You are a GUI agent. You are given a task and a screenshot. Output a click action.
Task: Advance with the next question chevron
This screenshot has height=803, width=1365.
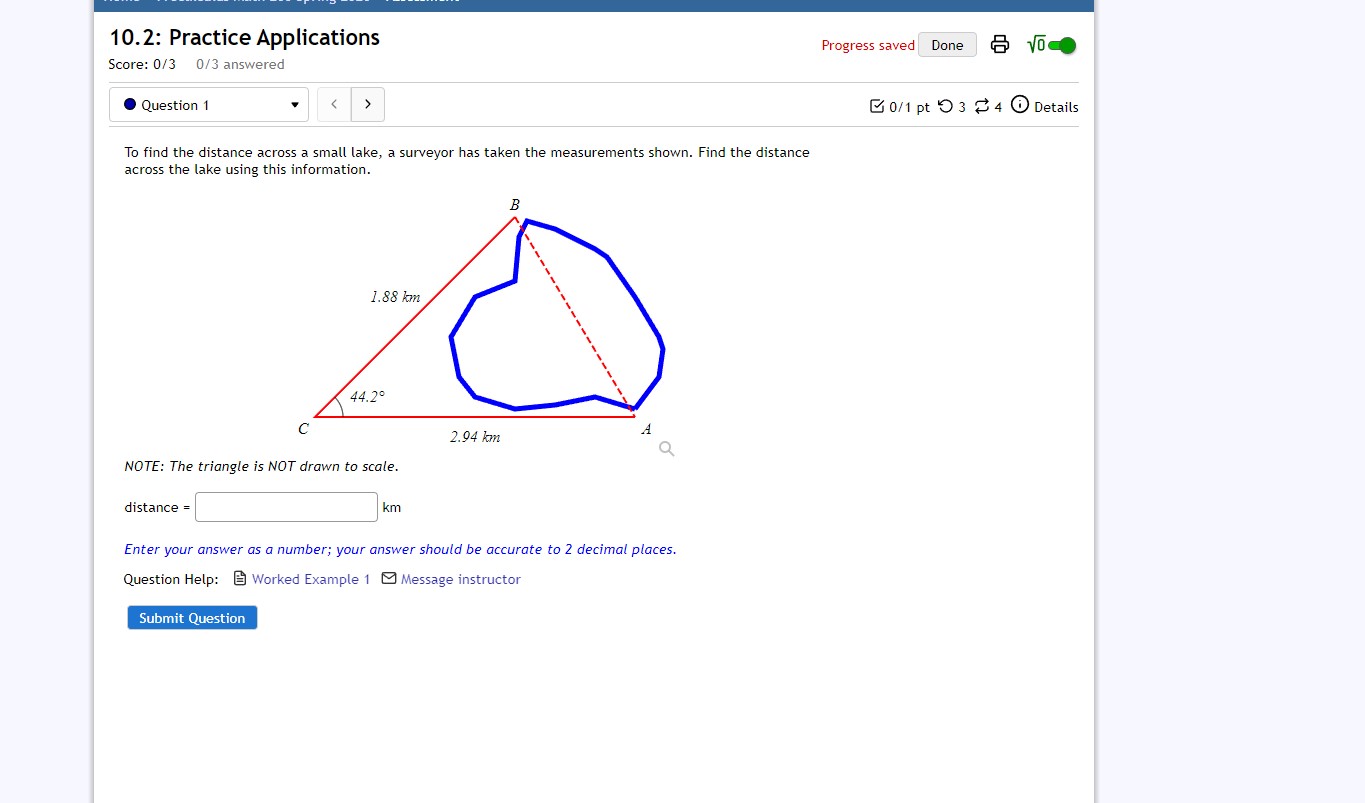pyautogui.click(x=367, y=104)
